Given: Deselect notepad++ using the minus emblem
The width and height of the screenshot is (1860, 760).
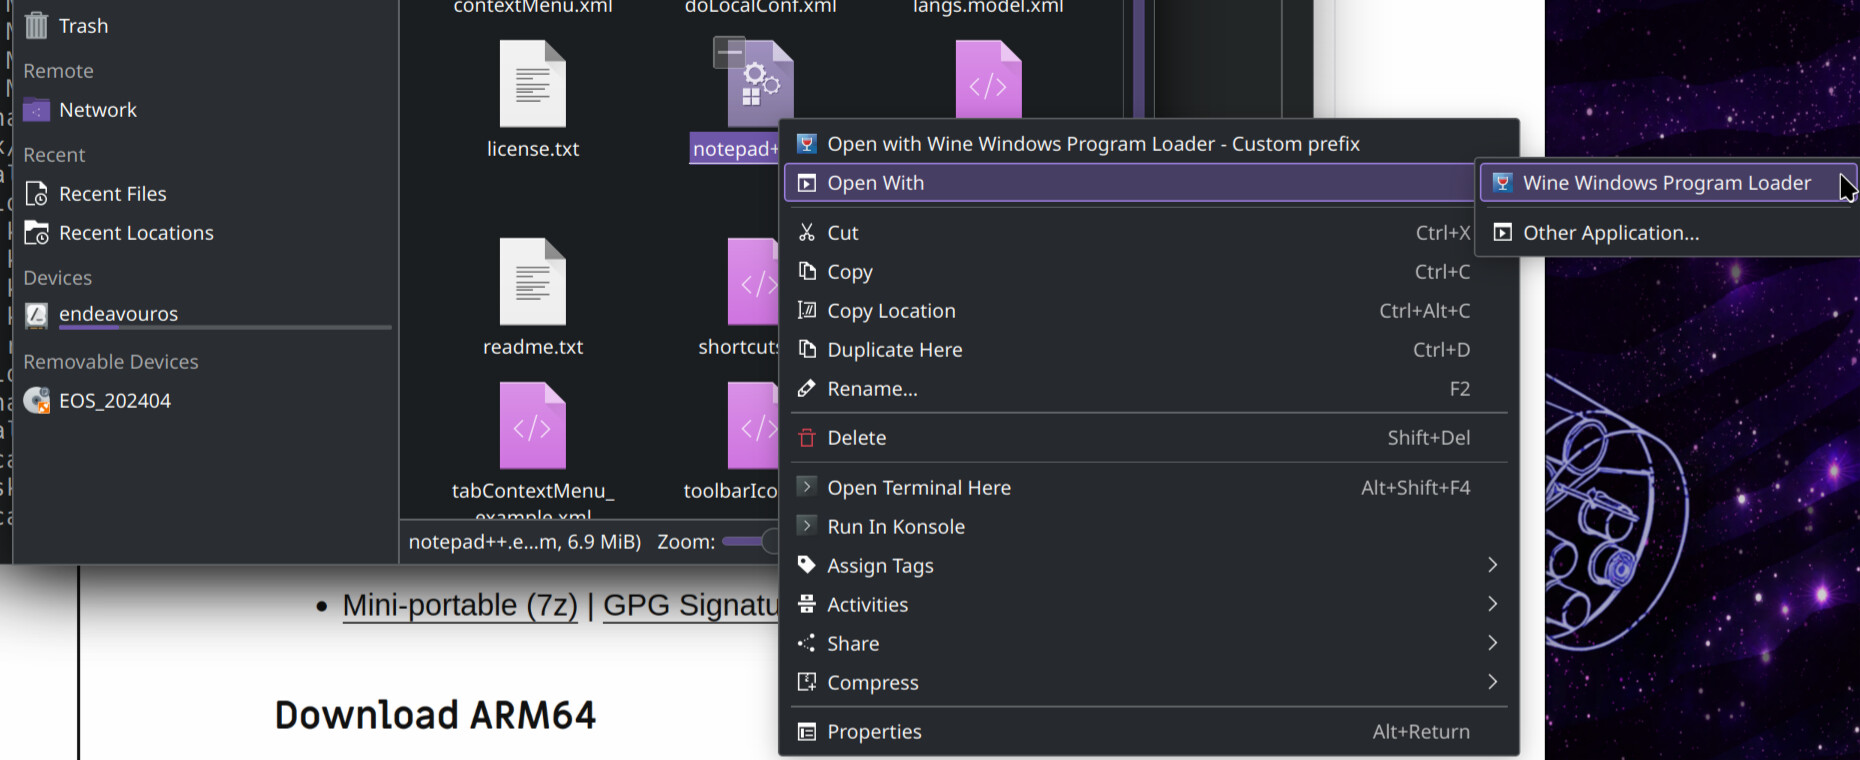Looking at the screenshot, I should pyautogui.click(x=729, y=52).
